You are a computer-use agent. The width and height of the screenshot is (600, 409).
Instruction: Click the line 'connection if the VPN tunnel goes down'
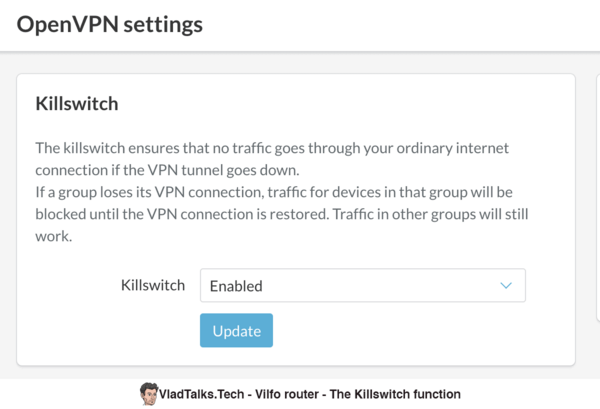coord(167,170)
